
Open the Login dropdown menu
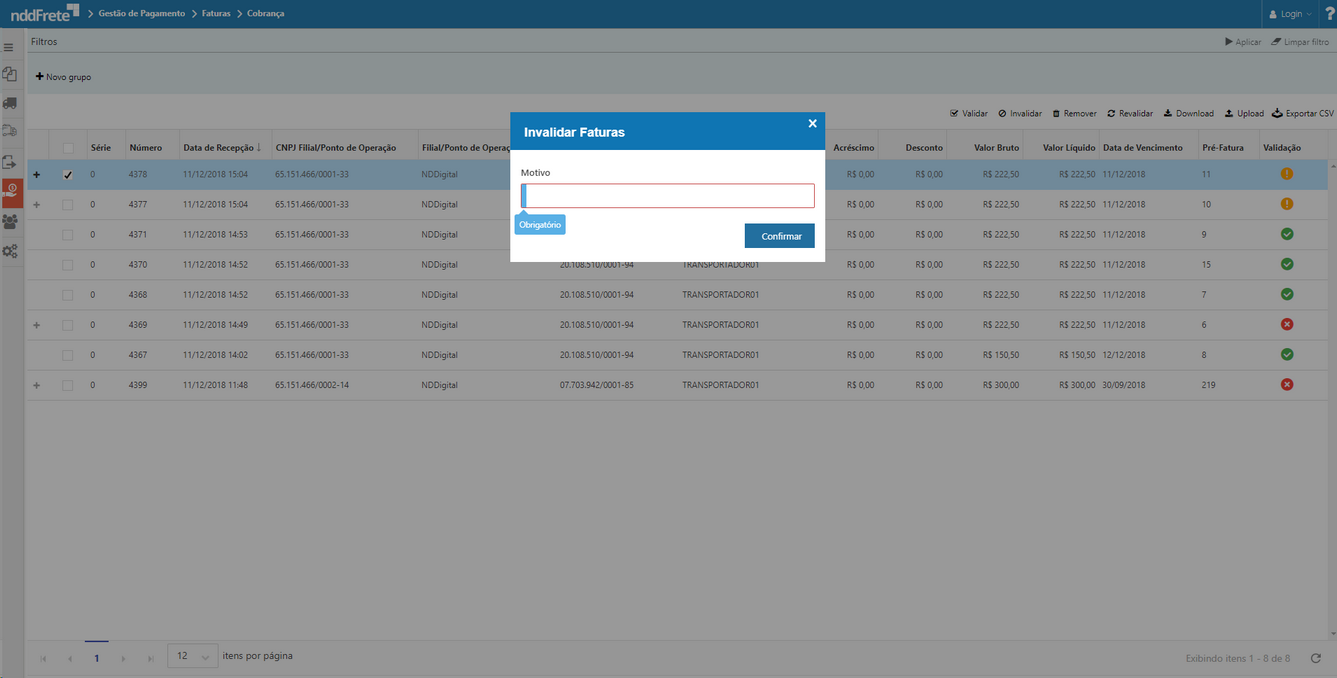1290,14
